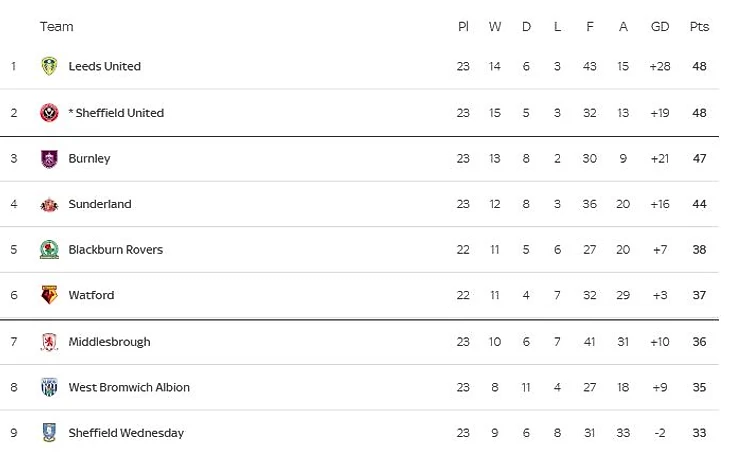Click the Middlesbrough club crest
Screen dimensions: 730x453
click(49, 342)
